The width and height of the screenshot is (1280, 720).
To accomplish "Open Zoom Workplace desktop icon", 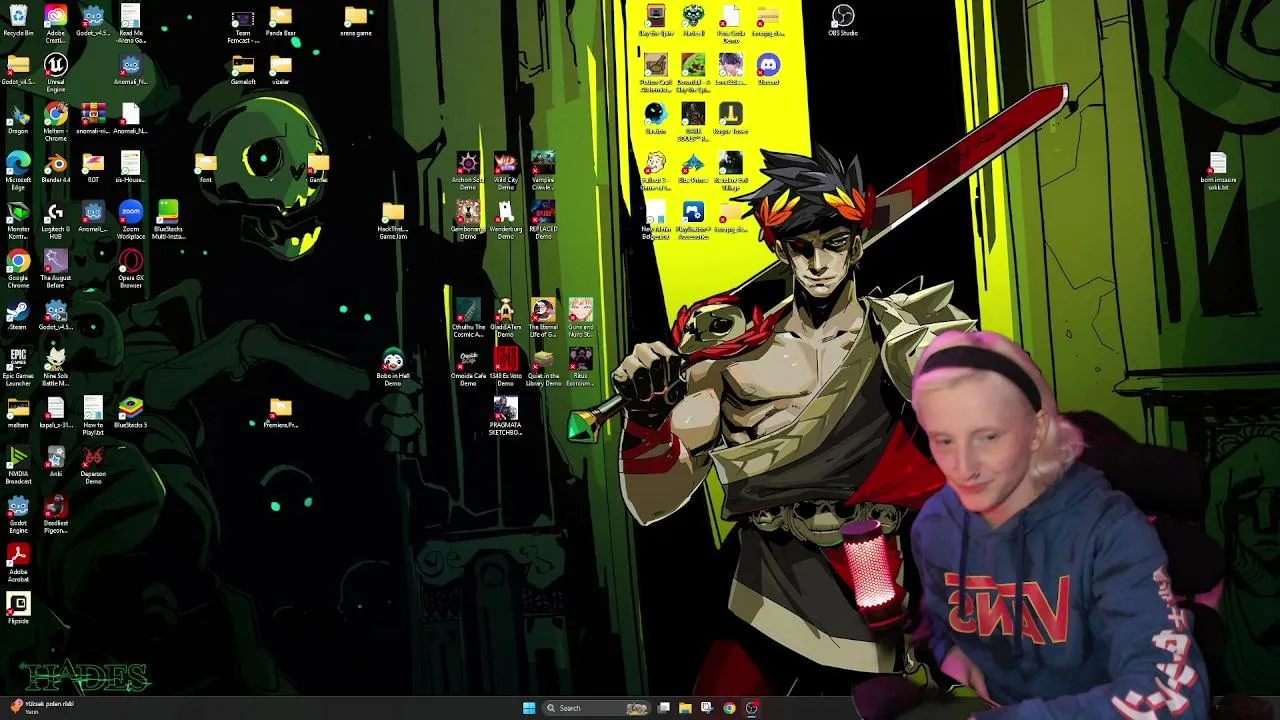I will [131, 219].
